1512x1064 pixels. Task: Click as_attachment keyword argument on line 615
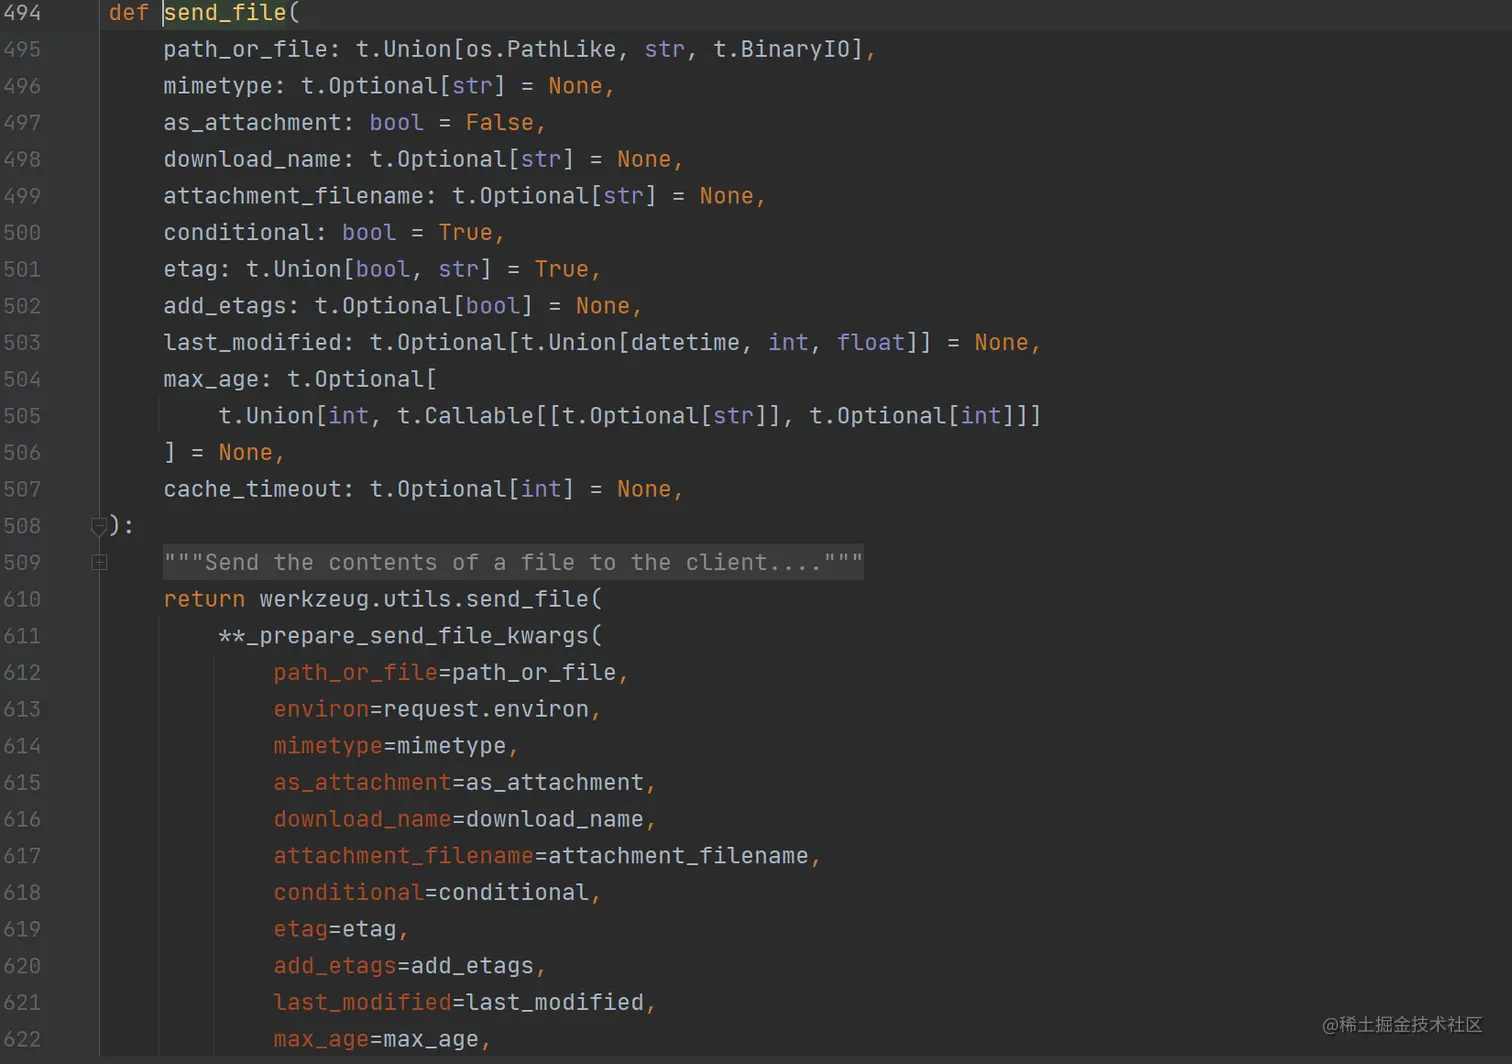coord(363,783)
